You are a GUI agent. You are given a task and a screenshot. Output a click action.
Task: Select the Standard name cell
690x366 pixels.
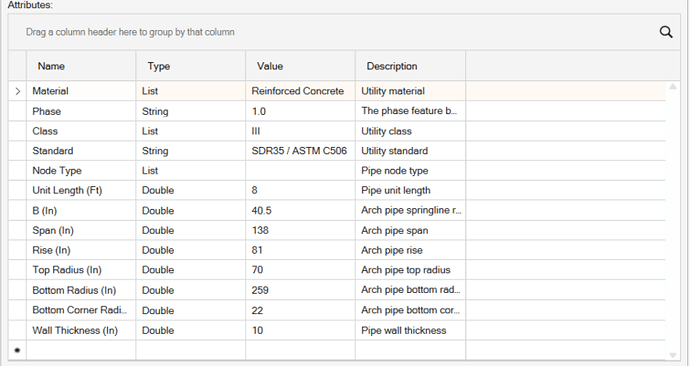[x=81, y=151]
